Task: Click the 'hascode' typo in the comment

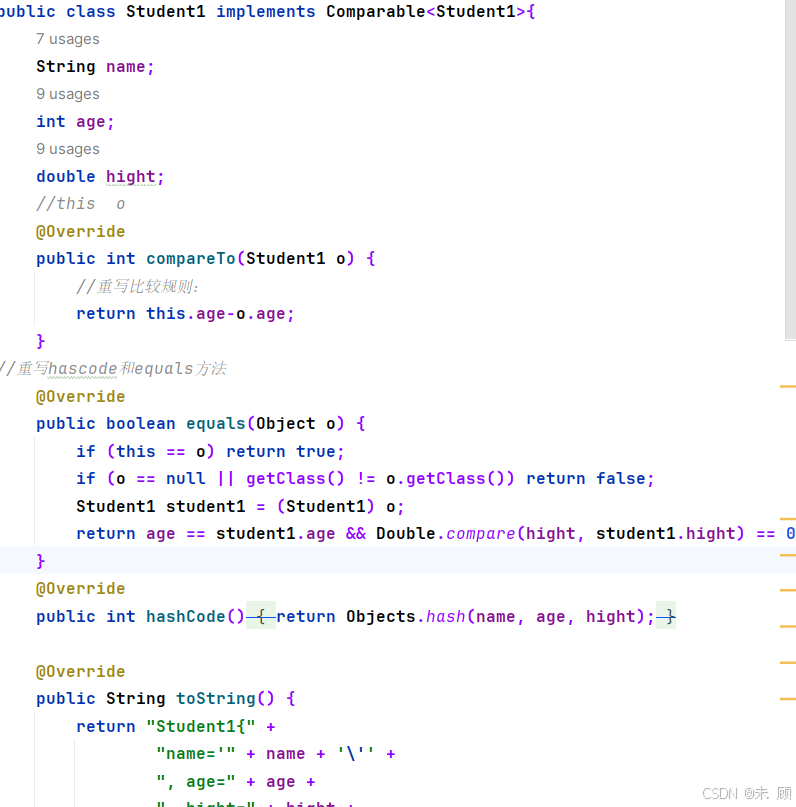Action: click(x=82, y=369)
